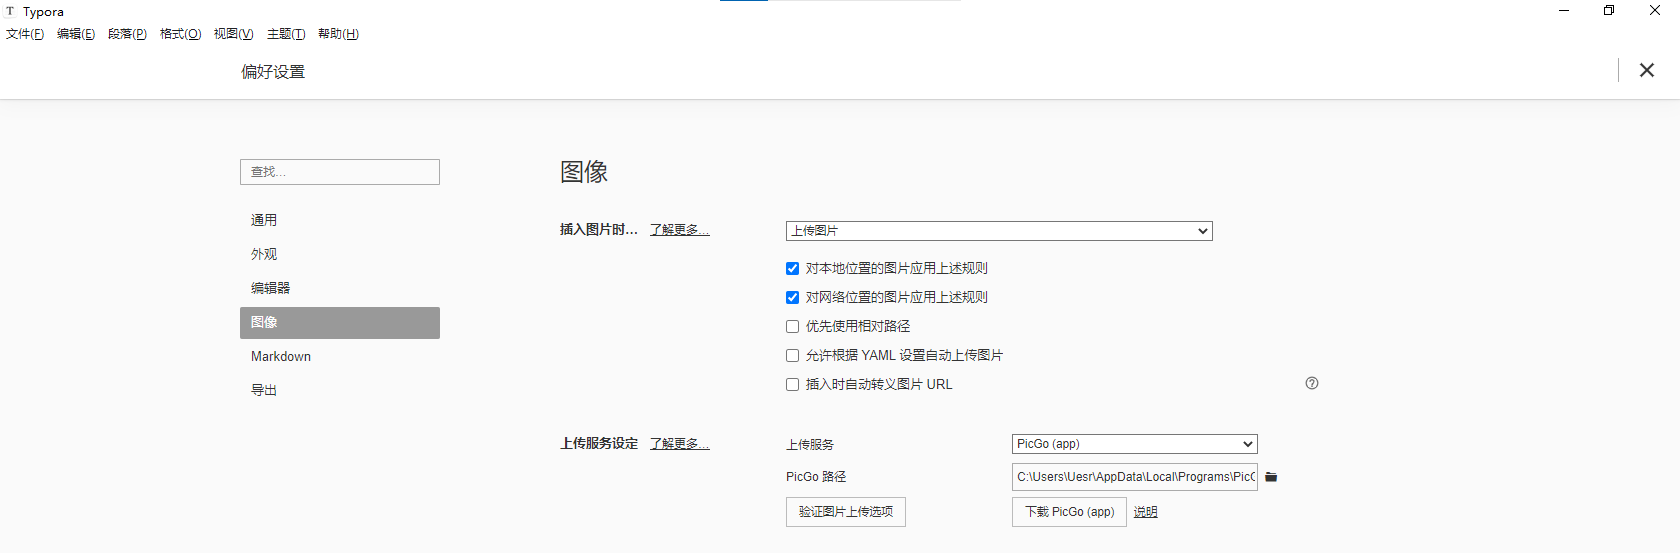Screen dimensions: 1680x553
Task: Open the 编辑(E) menu
Action: [76, 34]
